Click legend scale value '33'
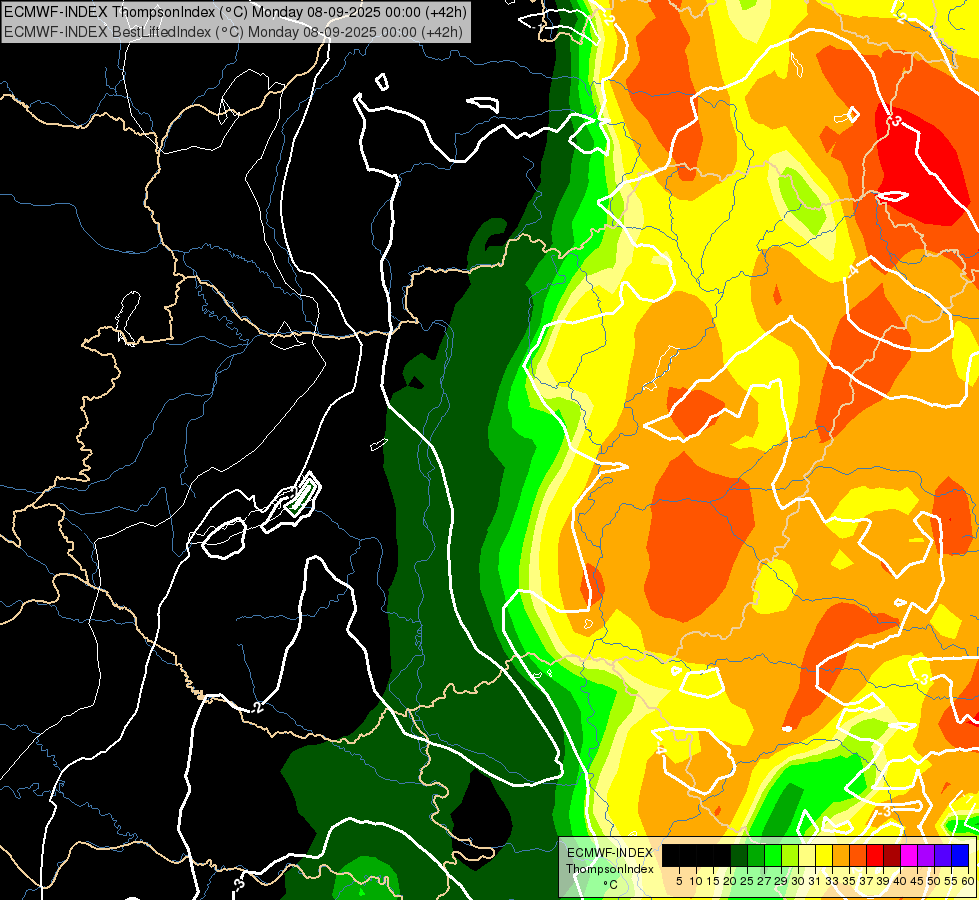 pos(832,881)
